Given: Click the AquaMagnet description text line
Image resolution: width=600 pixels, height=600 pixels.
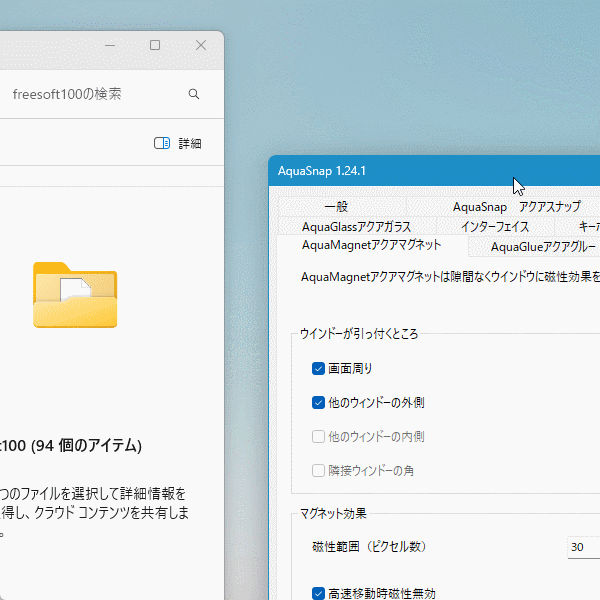Looking at the screenshot, I should click(450, 277).
